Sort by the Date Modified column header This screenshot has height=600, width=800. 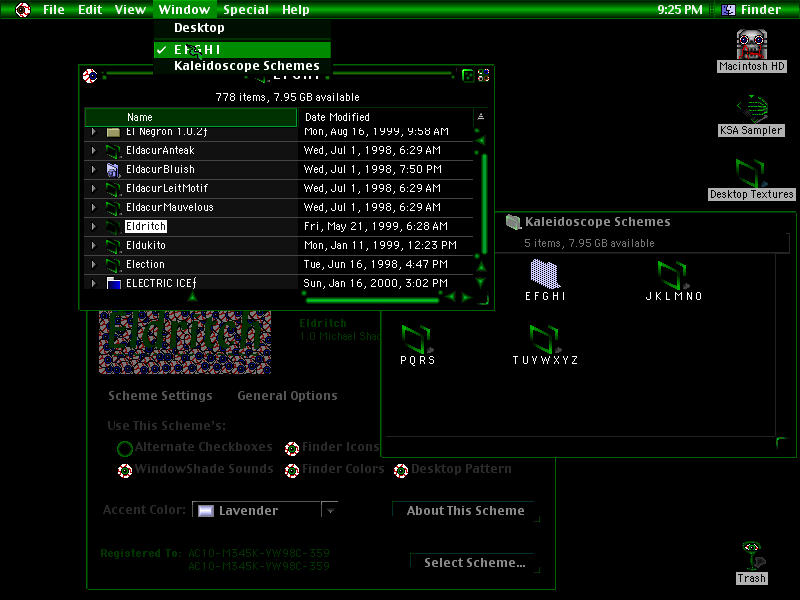[385, 117]
